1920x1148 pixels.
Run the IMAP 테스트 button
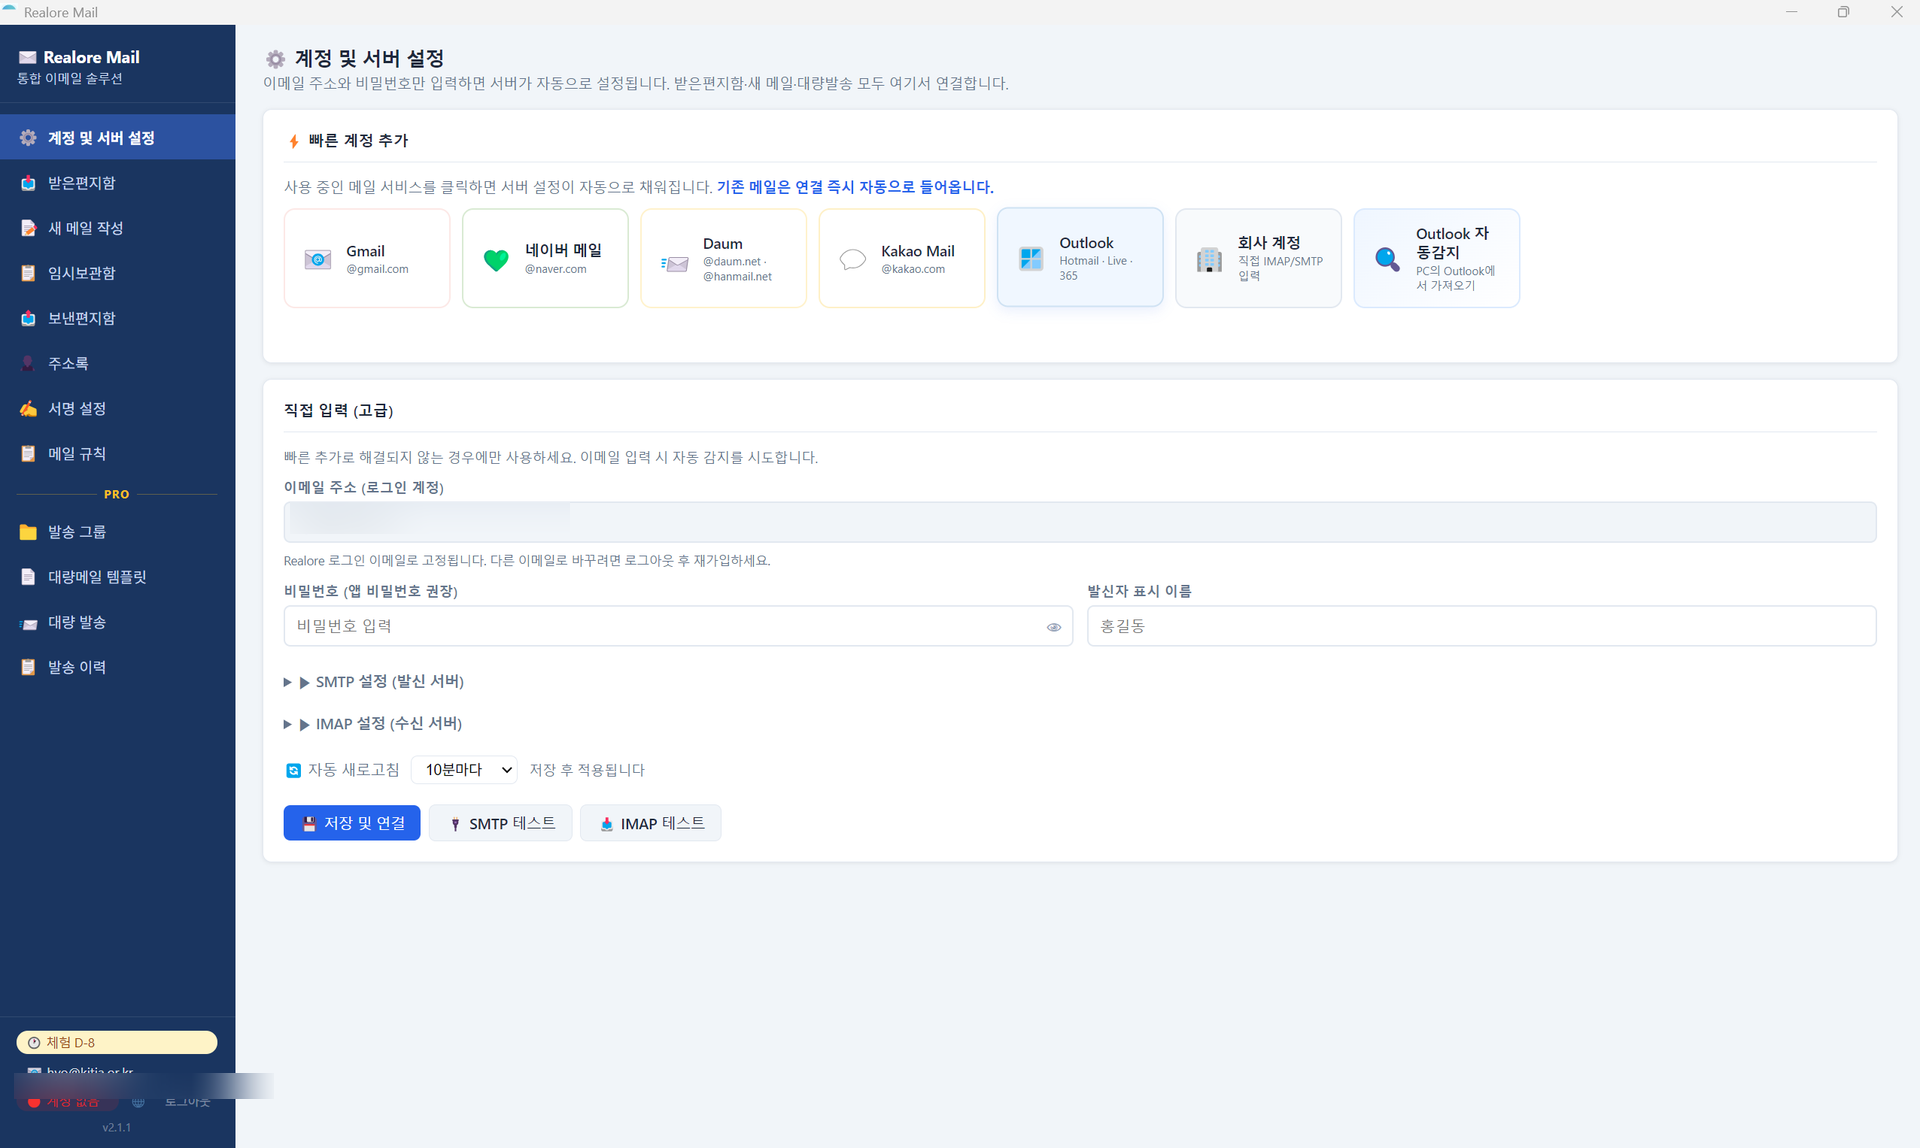point(650,823)
